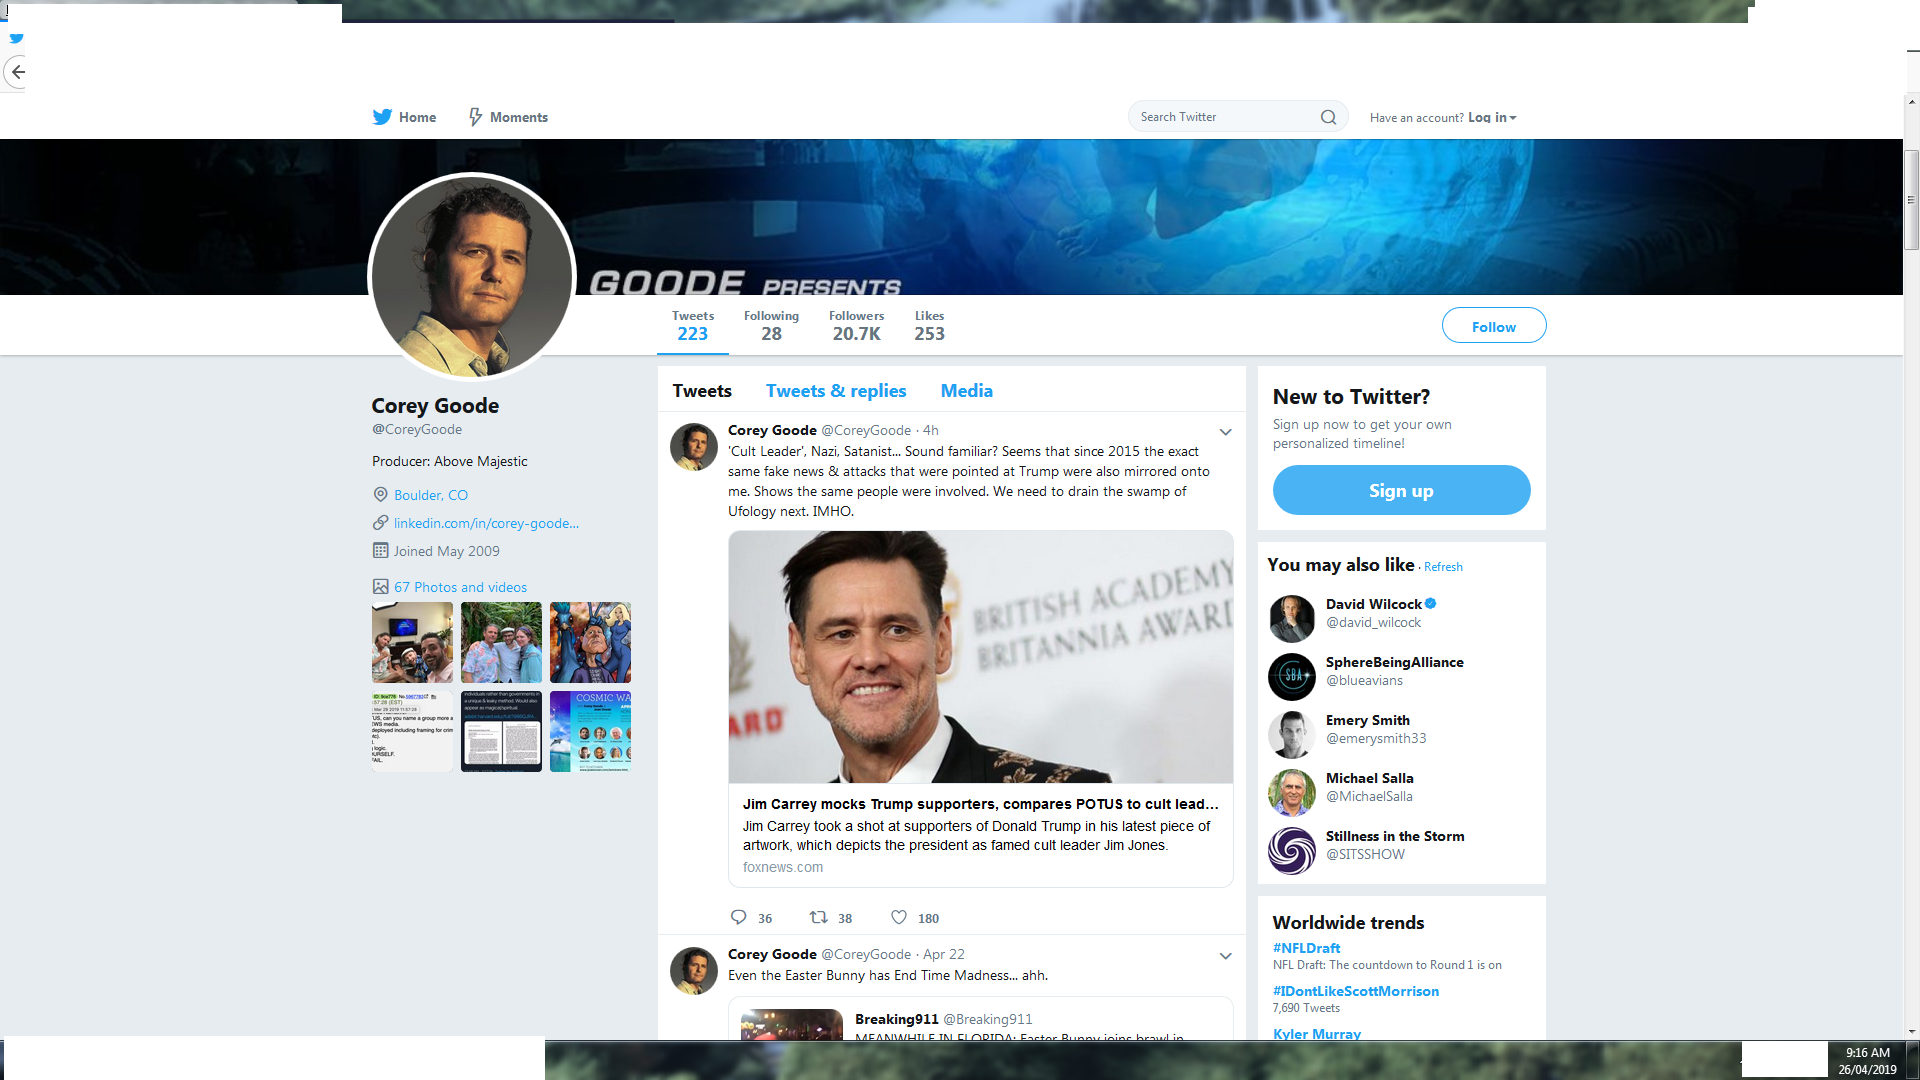
Task: Like the tweet with 180 likes
Action: [899, 917]
